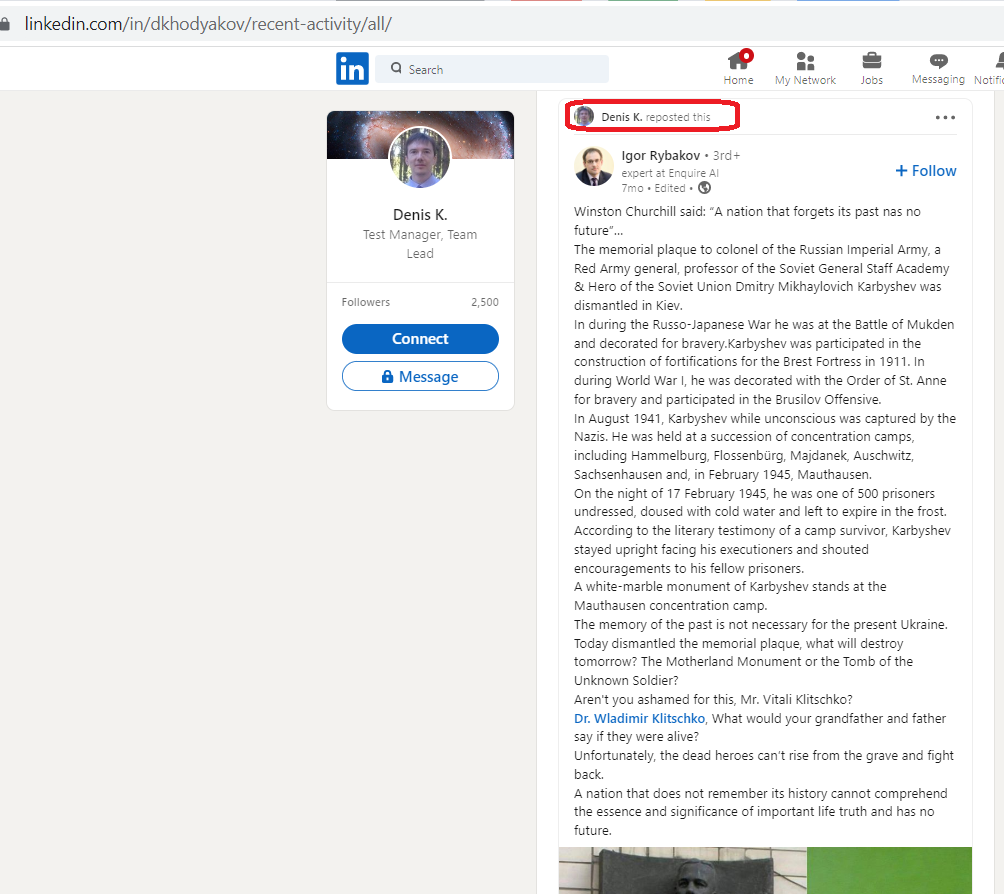Open Dr. Wladimir Klitschko mention link
This screenshot has width=1004, height=894.
639,719
